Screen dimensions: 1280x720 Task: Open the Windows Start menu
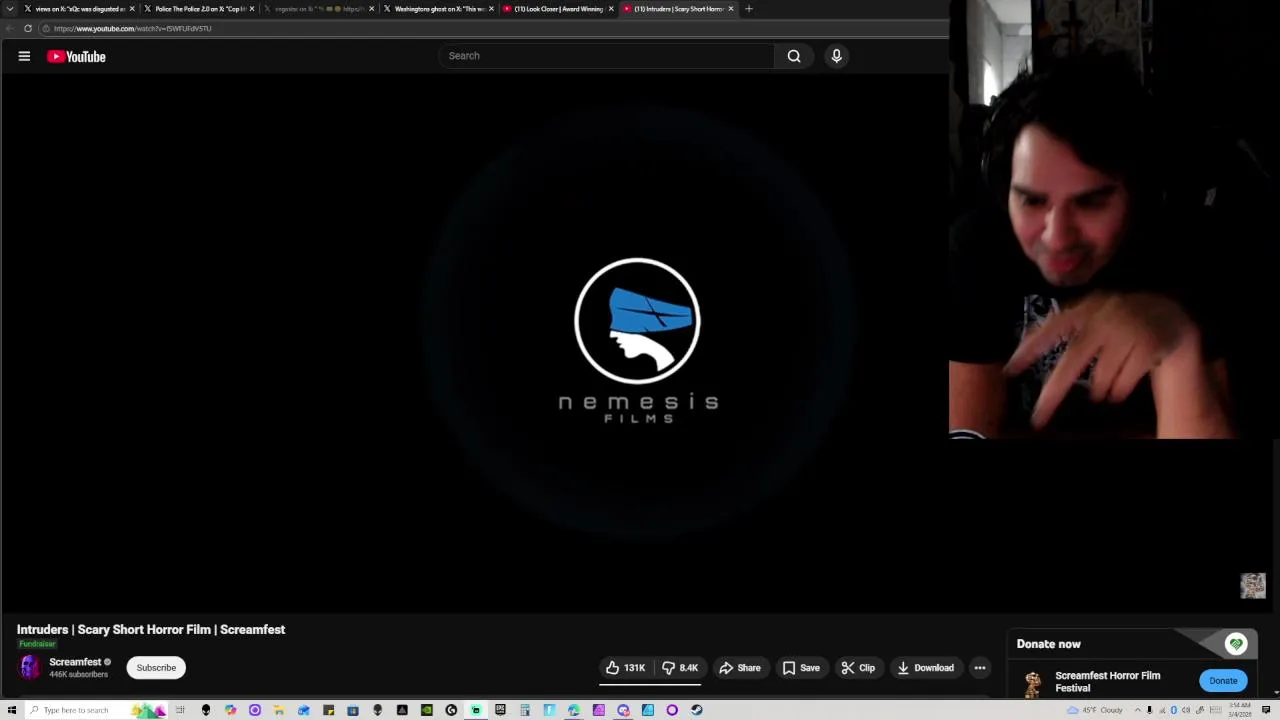click(11, 710)
